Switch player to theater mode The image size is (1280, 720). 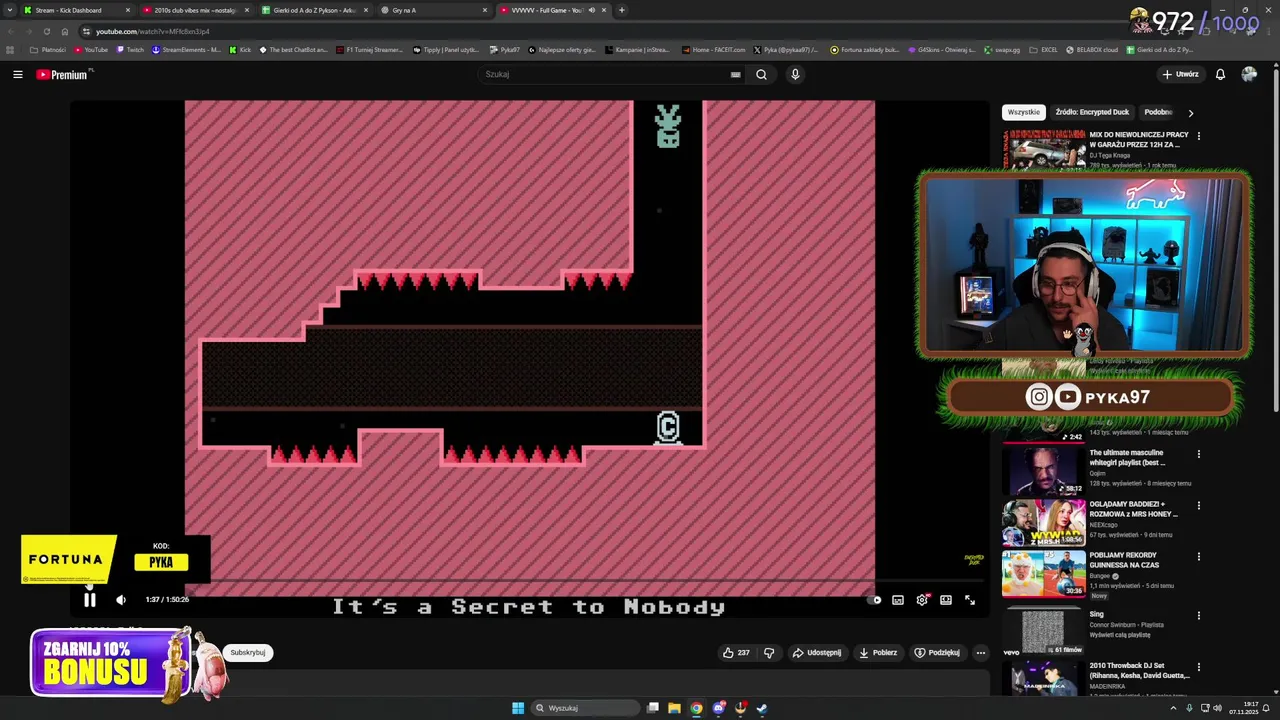point(946,600)
